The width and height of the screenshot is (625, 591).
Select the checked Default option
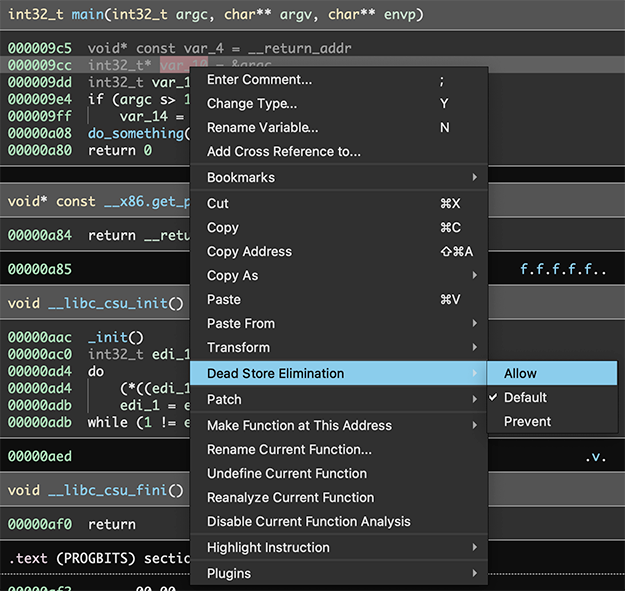tap(552, 397)
